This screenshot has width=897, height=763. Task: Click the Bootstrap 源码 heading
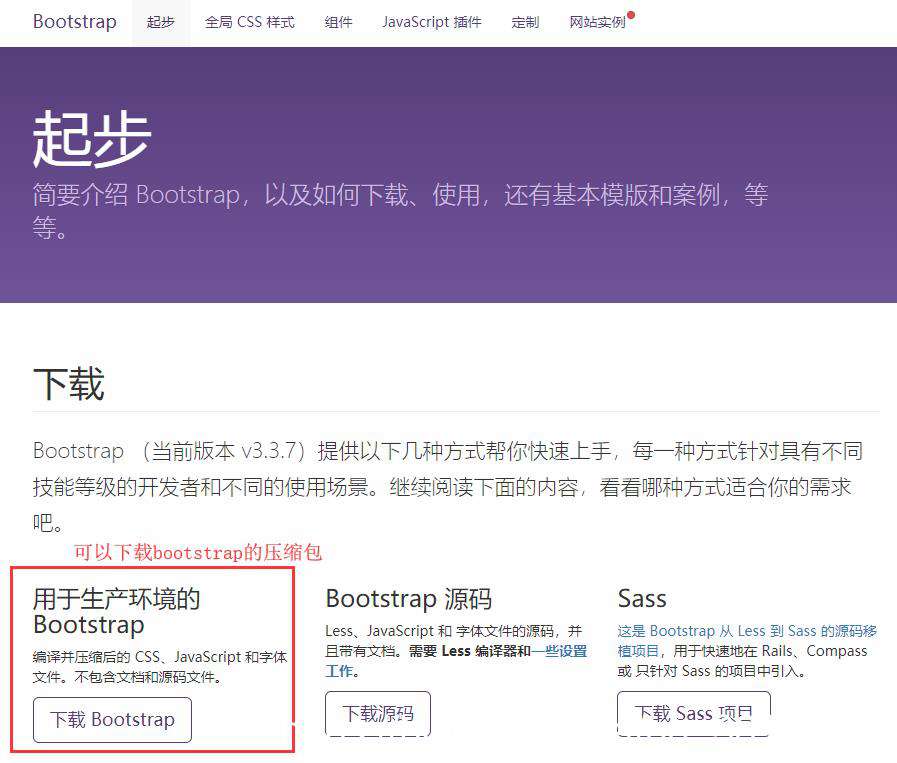point(408,599)
